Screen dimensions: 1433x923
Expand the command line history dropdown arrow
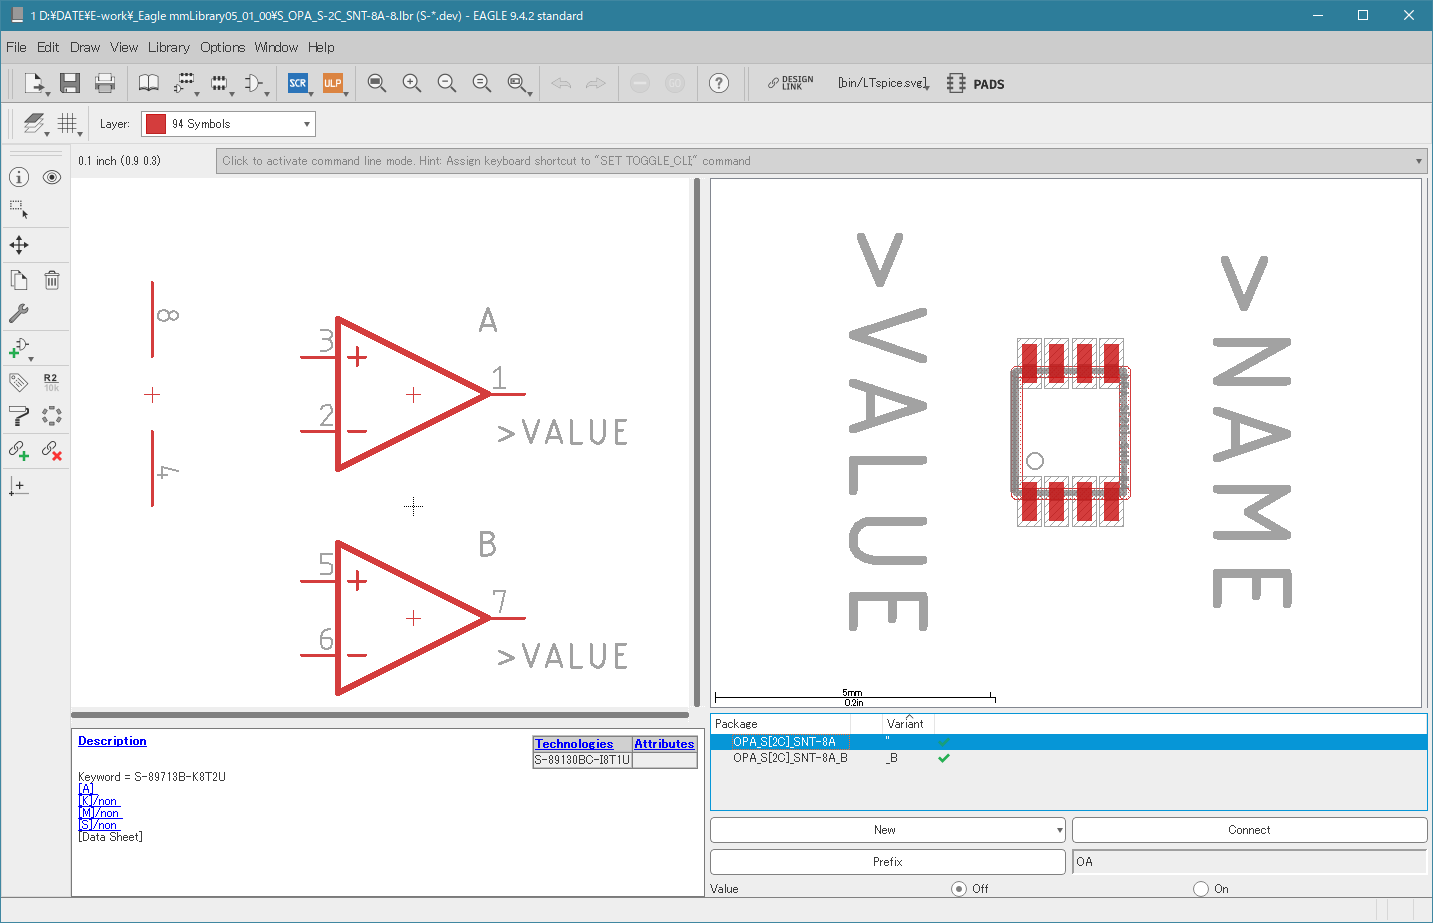[1418, 161]
